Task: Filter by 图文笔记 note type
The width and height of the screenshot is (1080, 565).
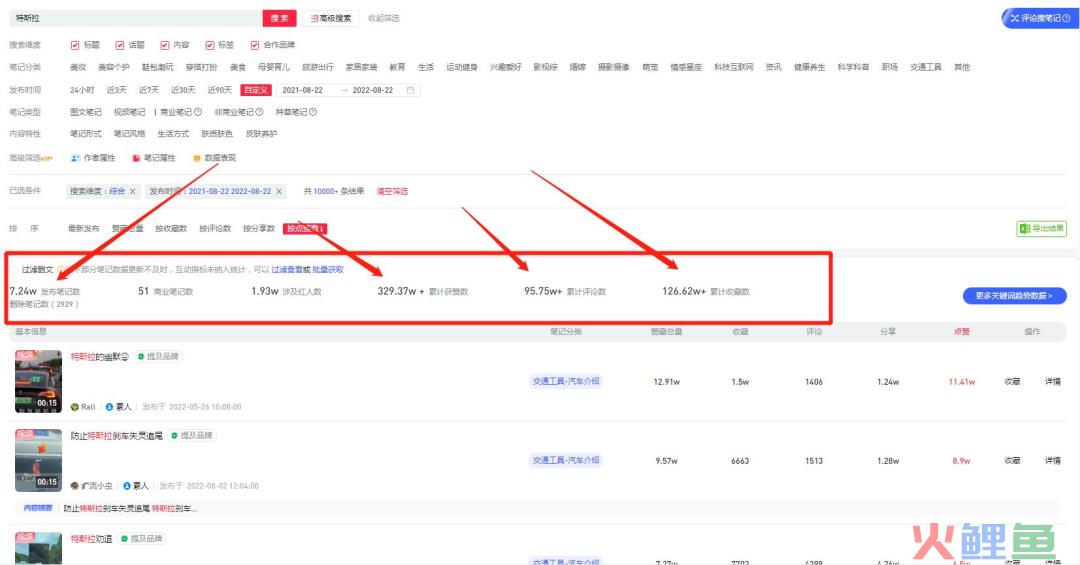Action: (x=85, y=112)
